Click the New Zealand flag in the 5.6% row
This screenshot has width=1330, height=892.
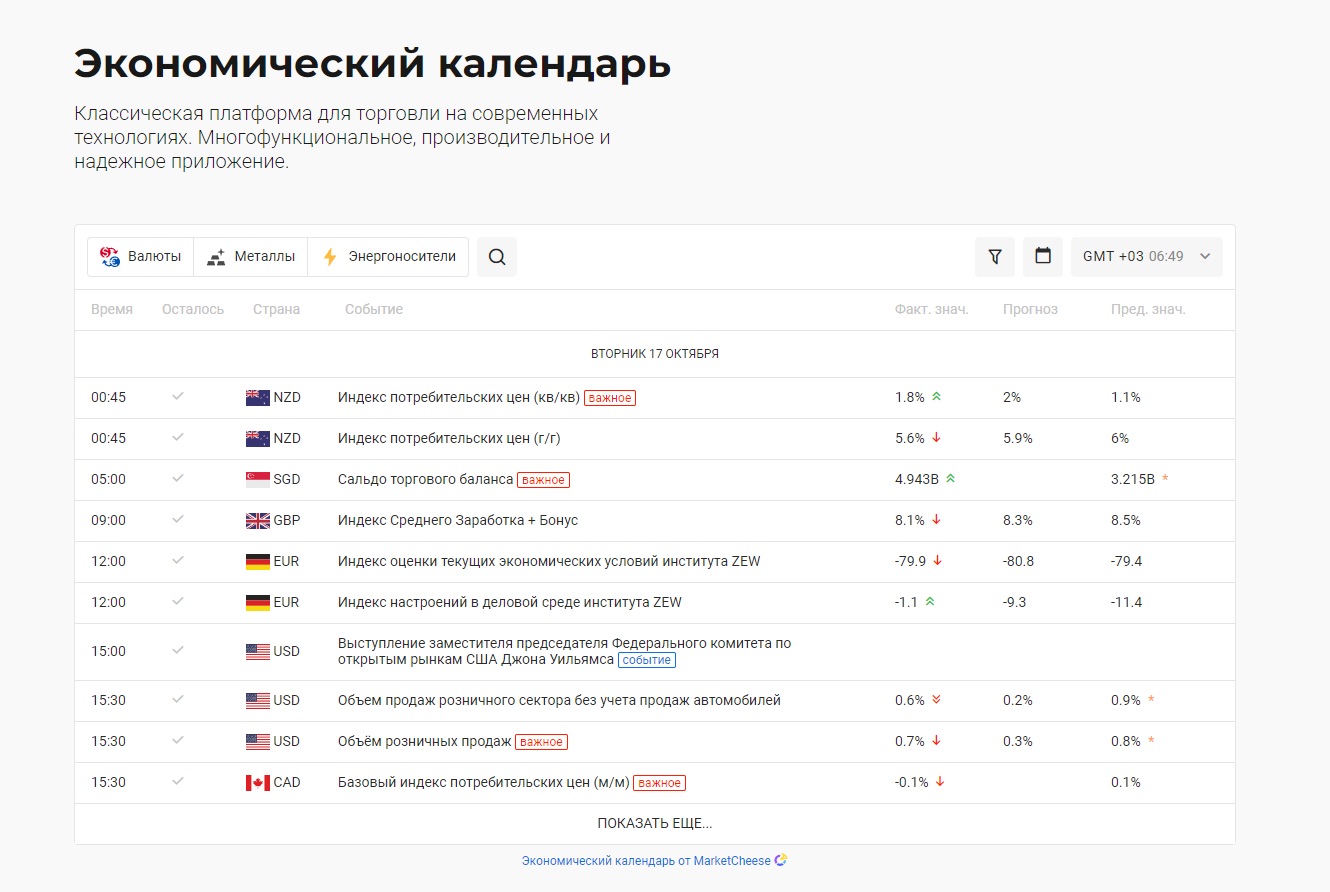click(257, 439)
